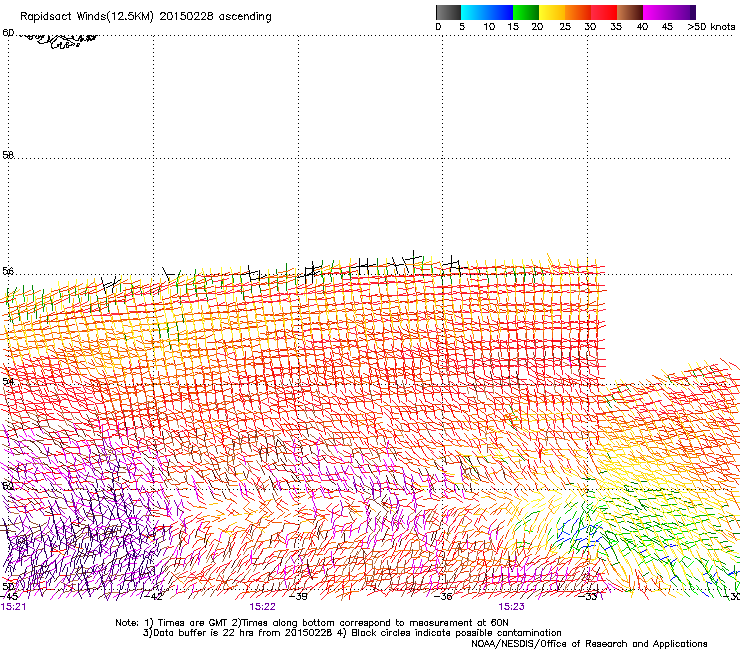Click the cyan-to-blue 5–15 knots legend segment
This screenshot has width=740, height=650.
[x=487, y=12]
